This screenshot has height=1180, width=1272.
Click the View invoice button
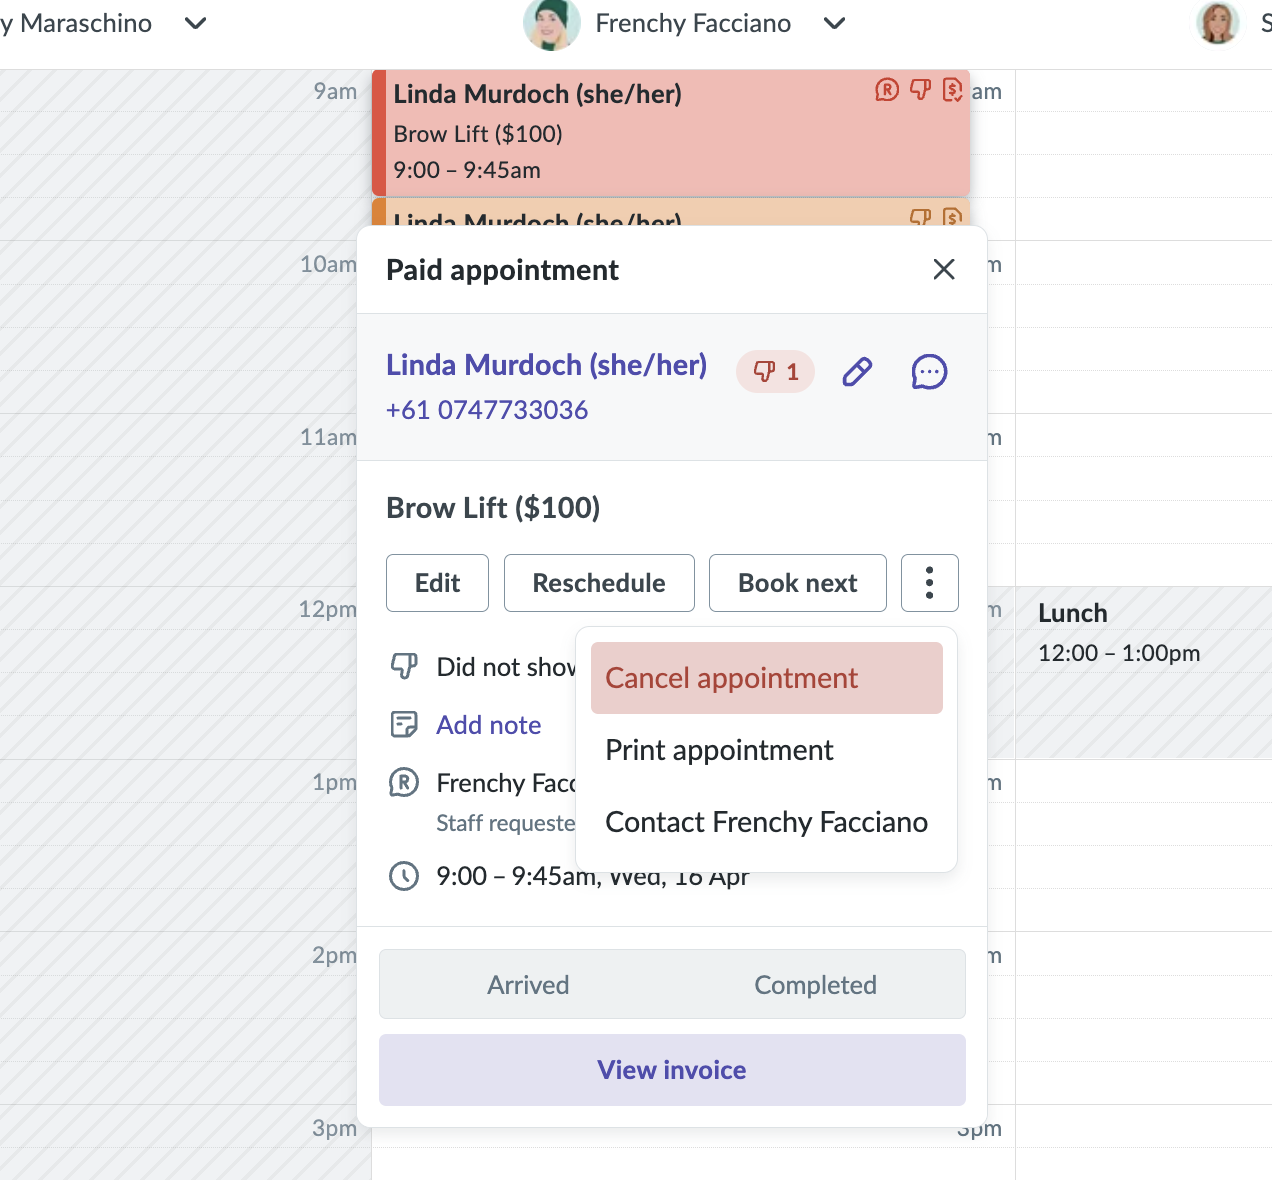point(672,1070)
